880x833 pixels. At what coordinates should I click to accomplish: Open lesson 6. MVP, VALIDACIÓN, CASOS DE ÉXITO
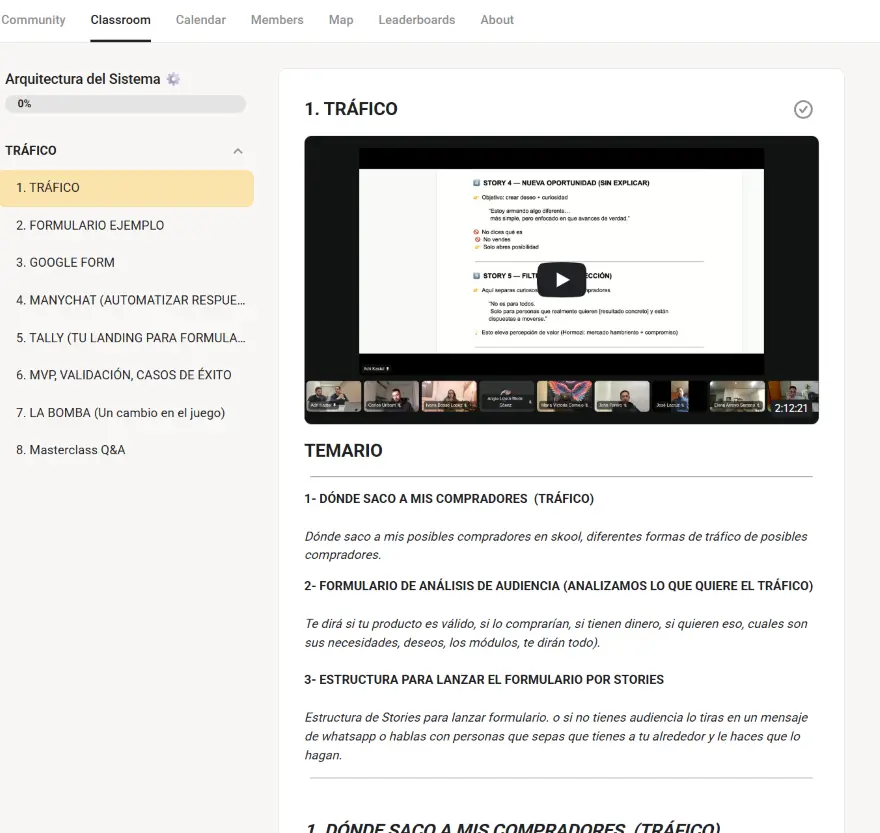point(123,375)
